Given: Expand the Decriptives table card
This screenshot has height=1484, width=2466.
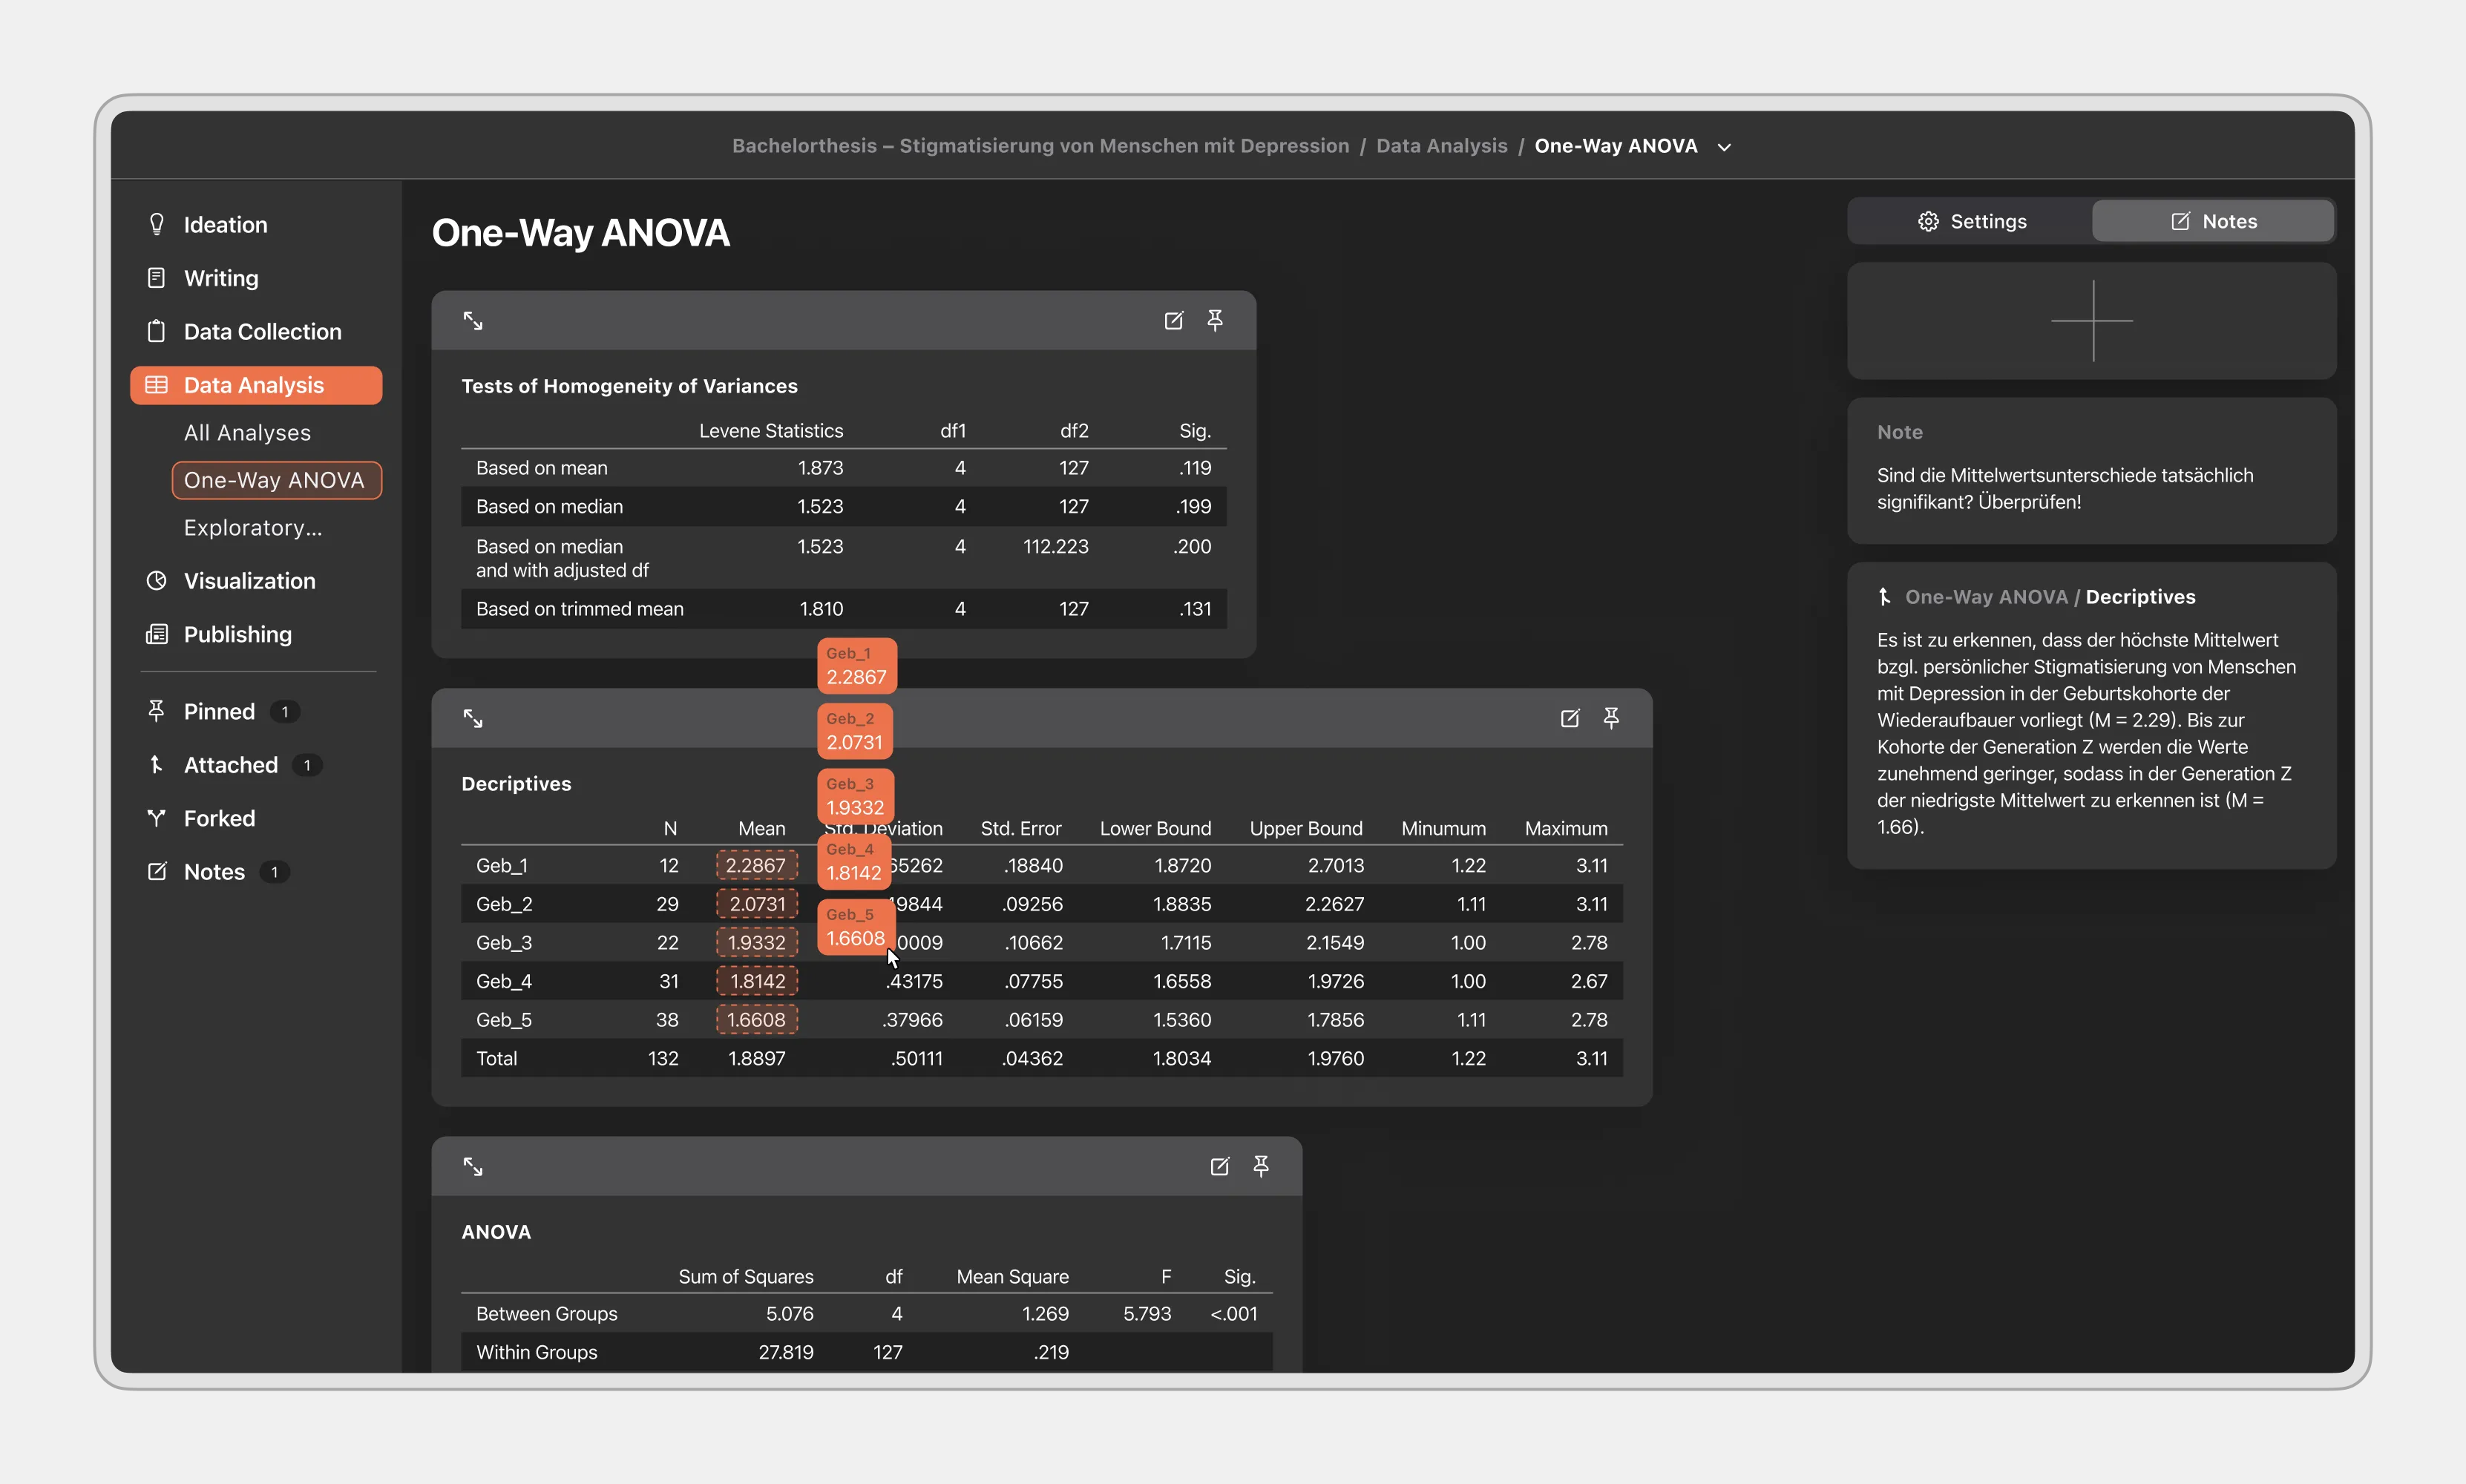Looking at the screenshot, I should [473, 718].
